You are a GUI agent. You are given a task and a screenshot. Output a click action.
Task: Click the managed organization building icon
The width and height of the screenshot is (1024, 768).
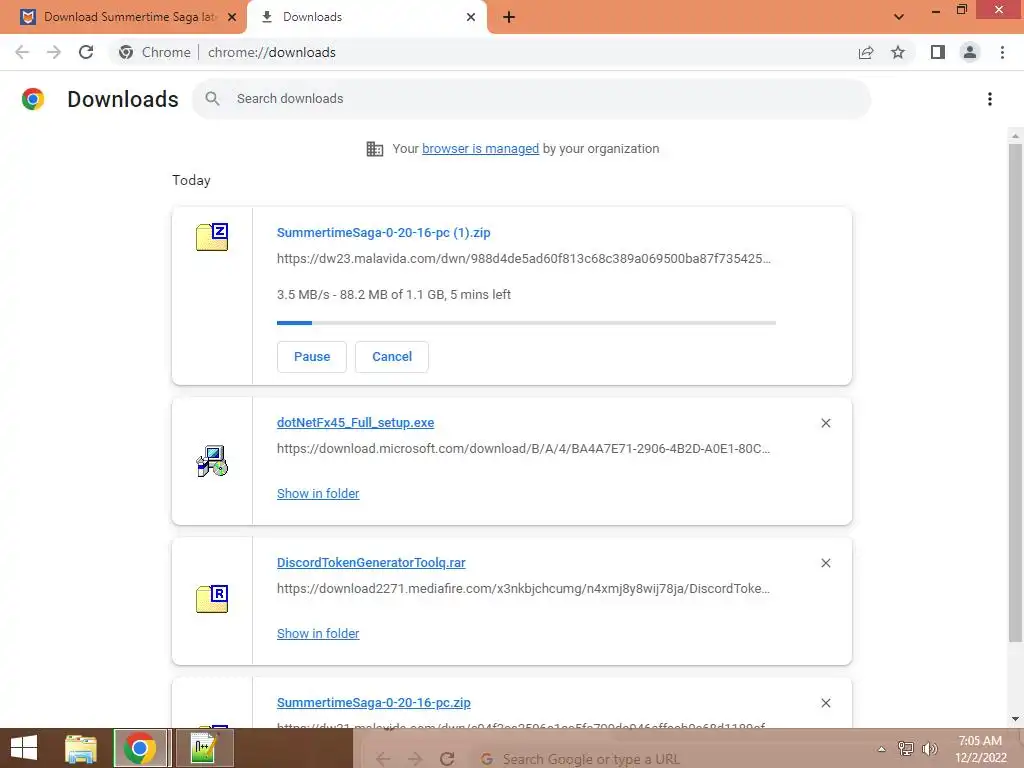coord(375,149)
